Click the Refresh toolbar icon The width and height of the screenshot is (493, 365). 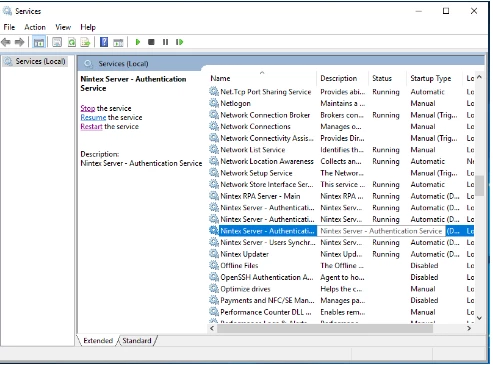pyautogui.click(x=72, y=42)
